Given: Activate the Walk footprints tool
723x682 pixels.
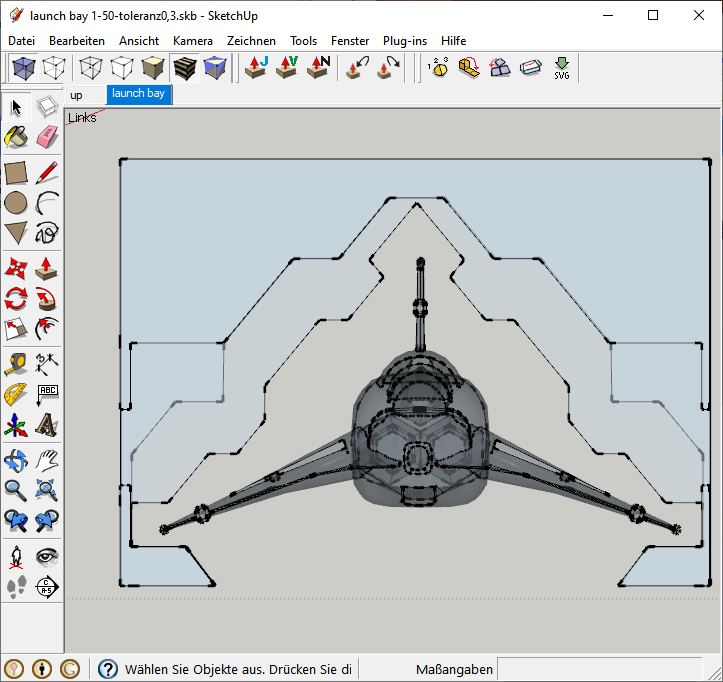Looking at the screenshot, I should (x=16, y=587).
